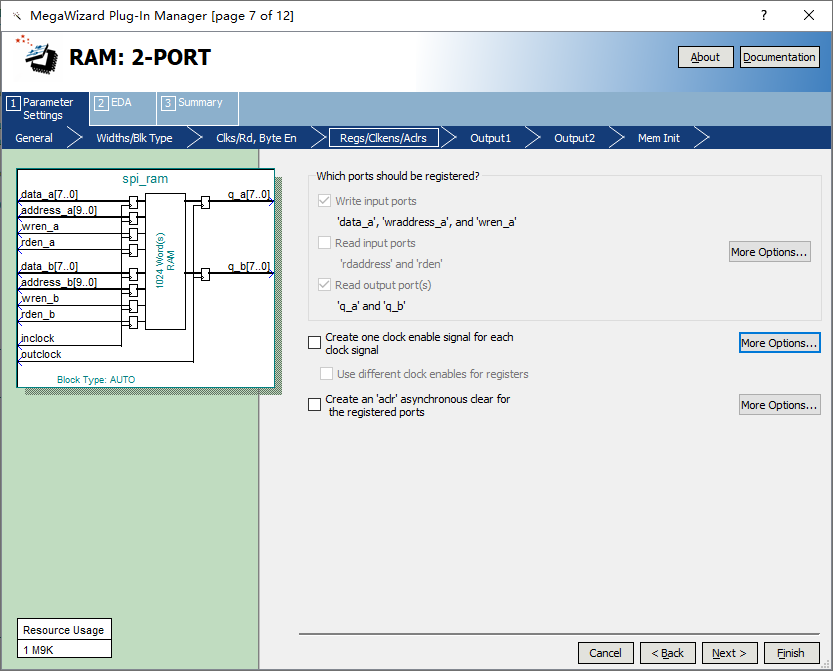Enable the 'aclr' asynchronous clear checkbox
The width and height of the screenshot is (833, 671).
[x=315, y=405]
